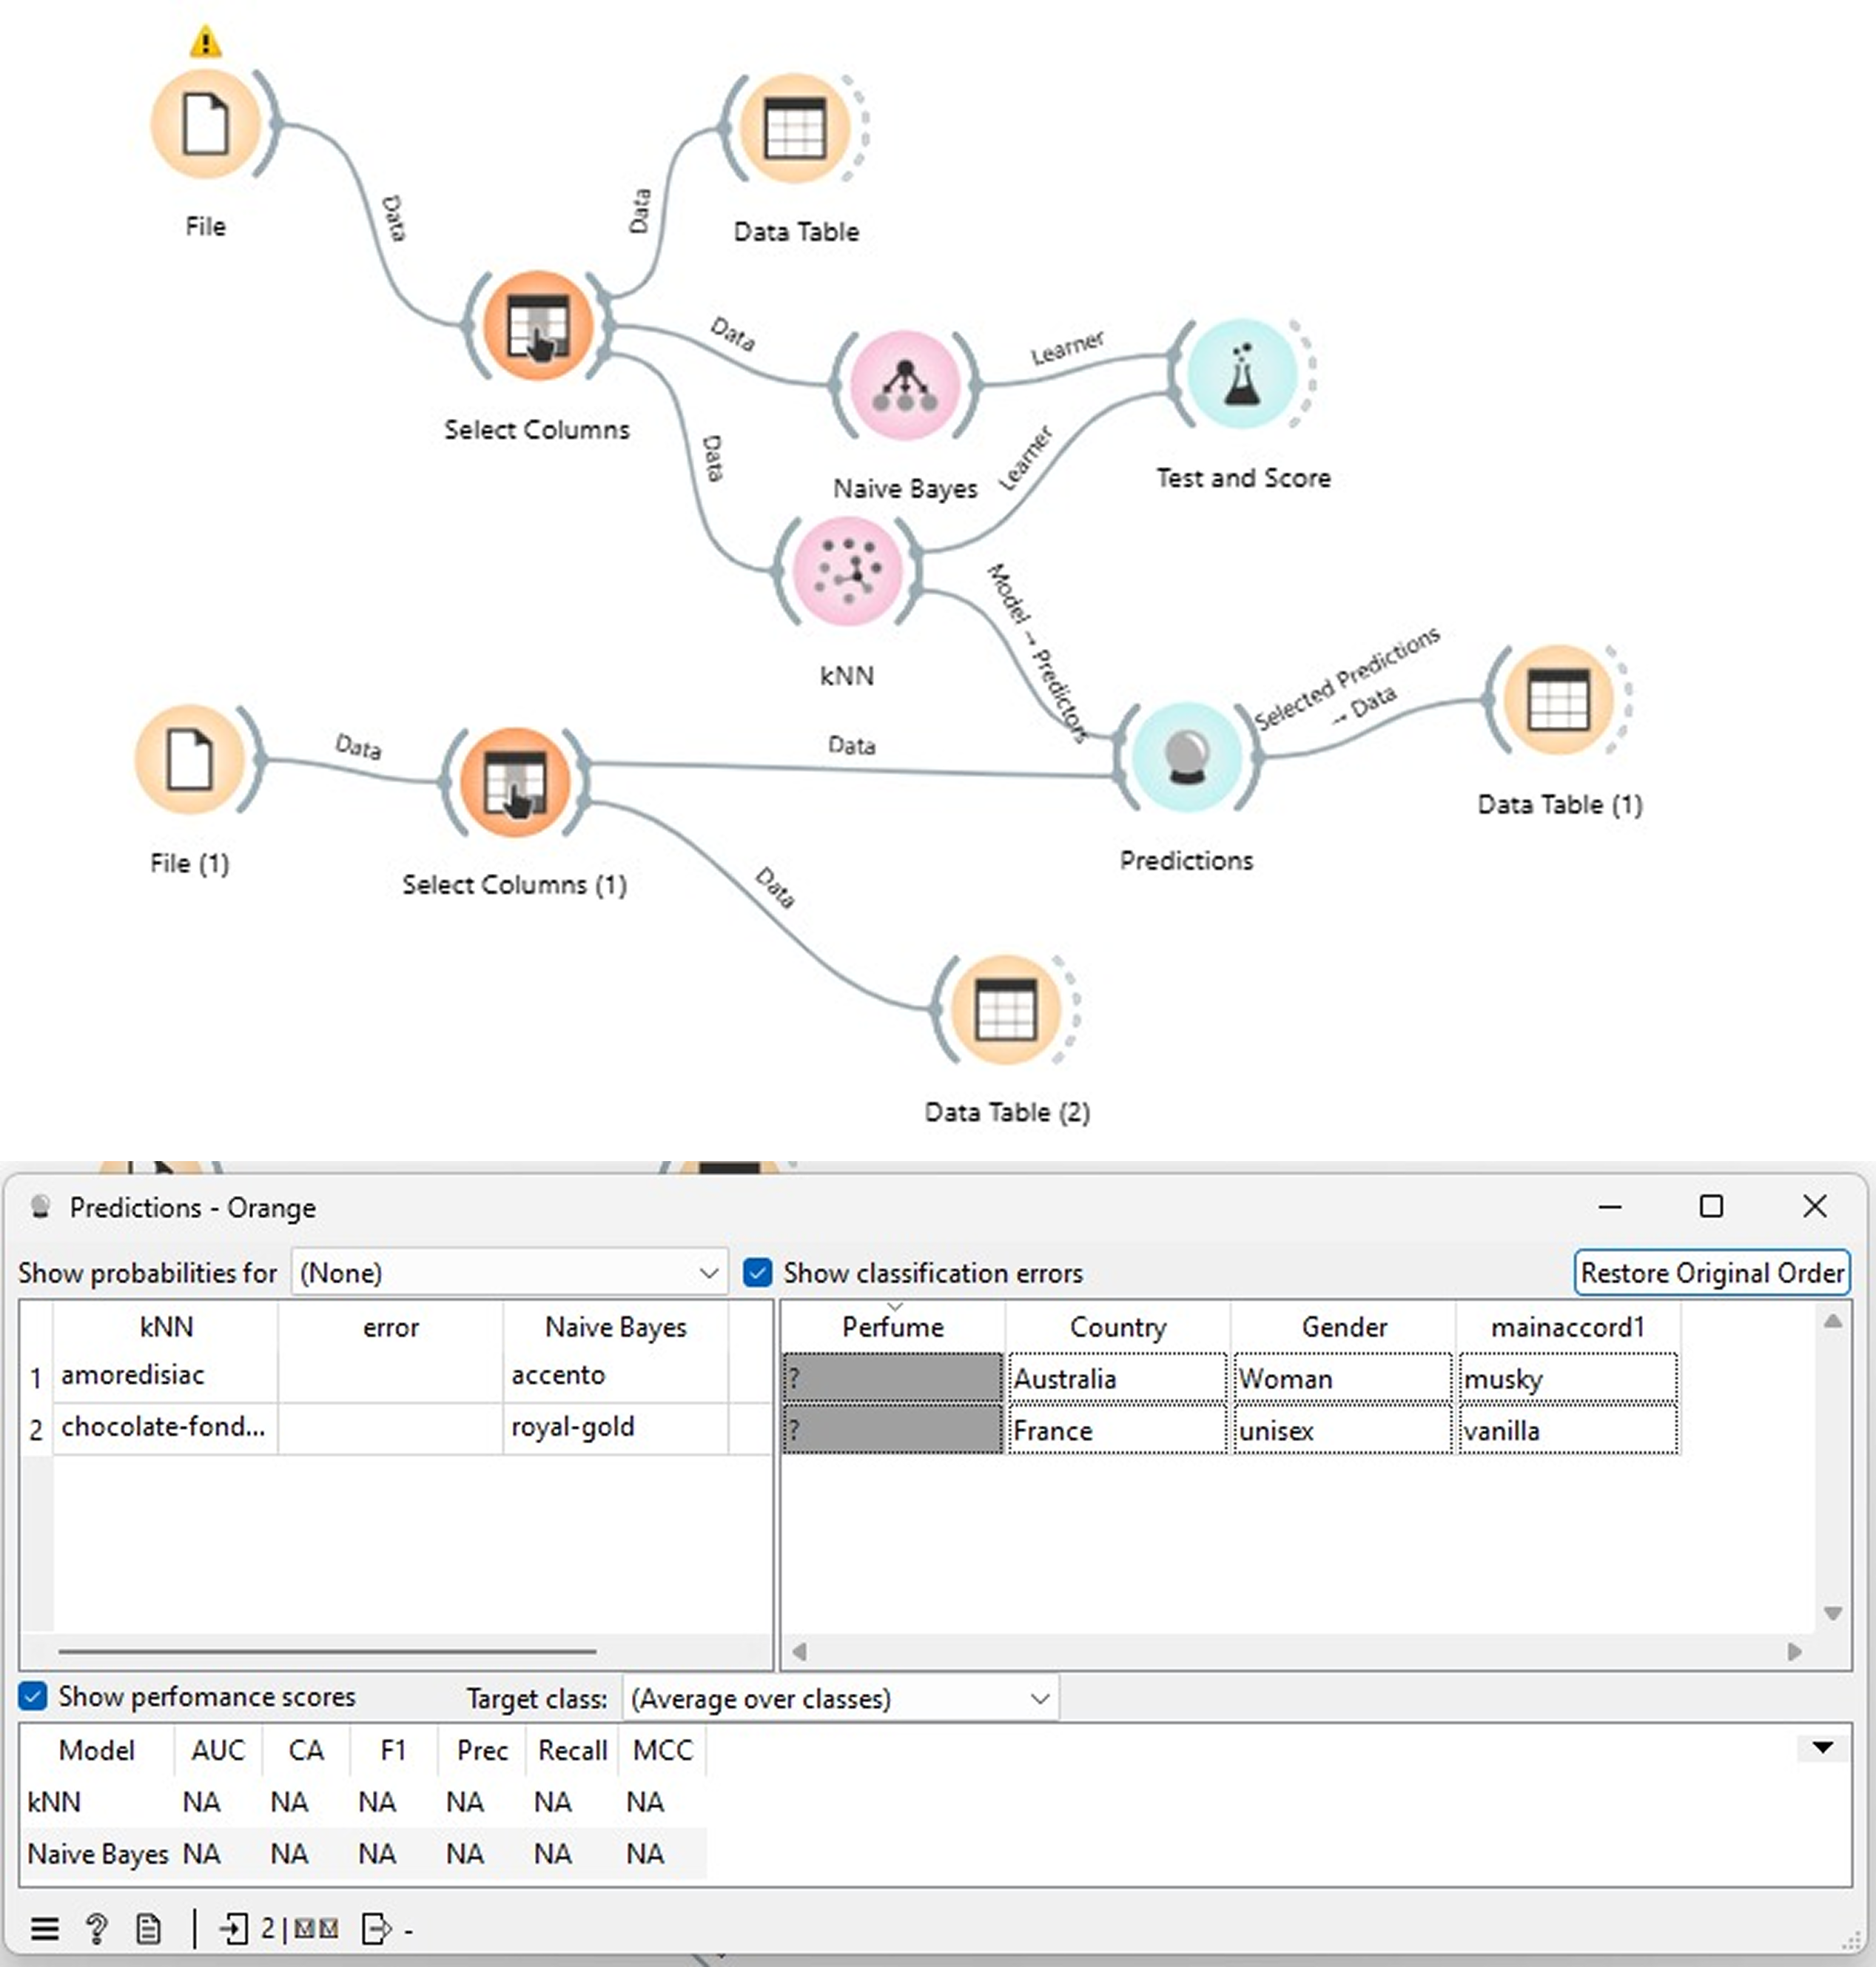Image resolution: width=1876 pixels, height=1967 pixels.
Task: Open the hamburger menu in Predictions status bar
Action: pyautogui.click(x=44, y=1928)
